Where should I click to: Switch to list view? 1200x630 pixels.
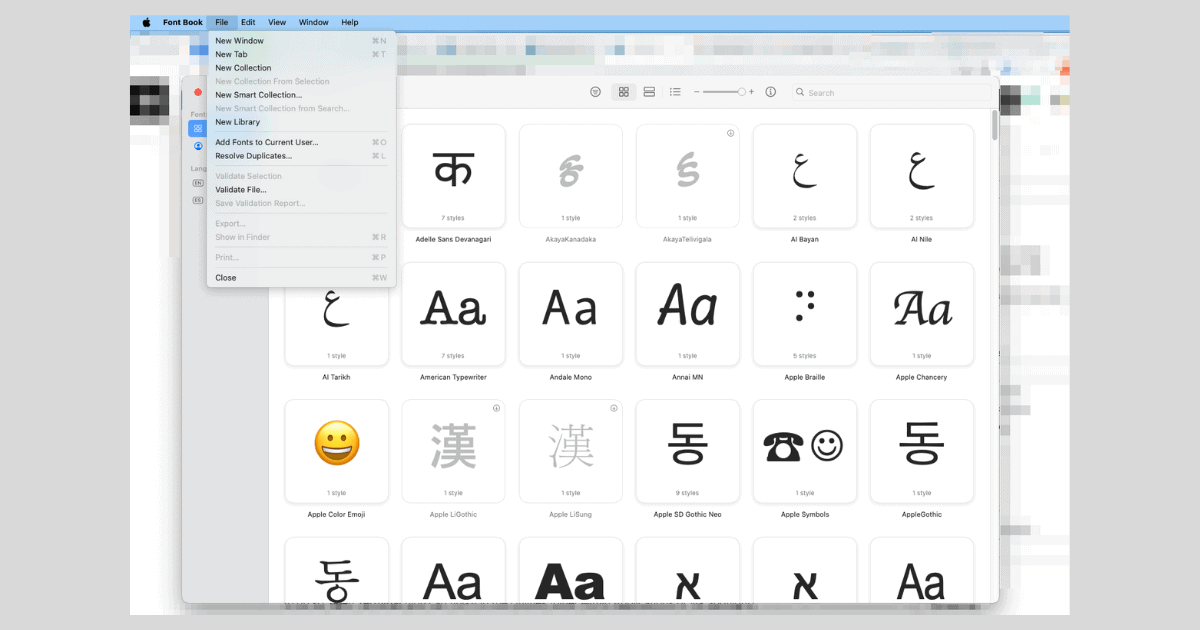(675, 92)
